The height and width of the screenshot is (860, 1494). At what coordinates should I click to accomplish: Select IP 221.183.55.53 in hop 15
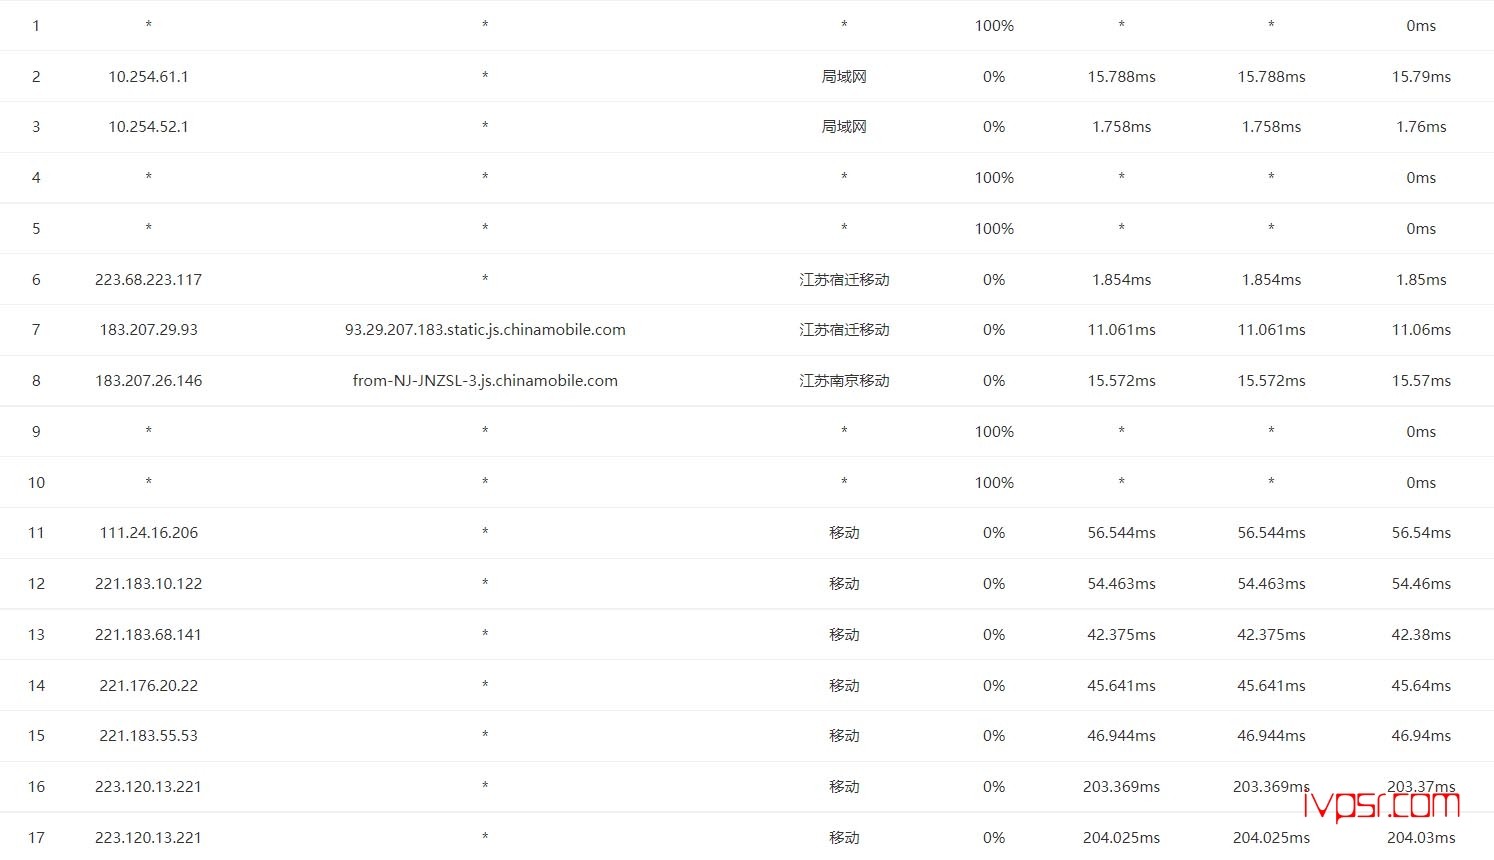pos(148,736)
